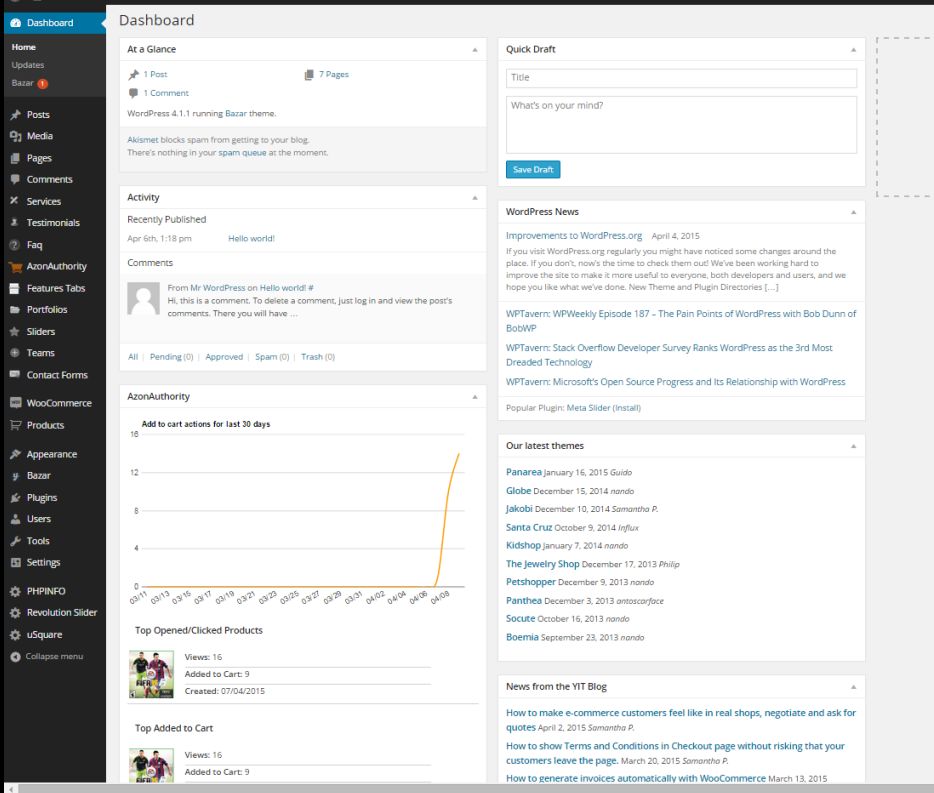Image resolution: width=934 pixels, height=793 pixels.
Task: Click the Settings icon in sidebar
Action: 15,562
